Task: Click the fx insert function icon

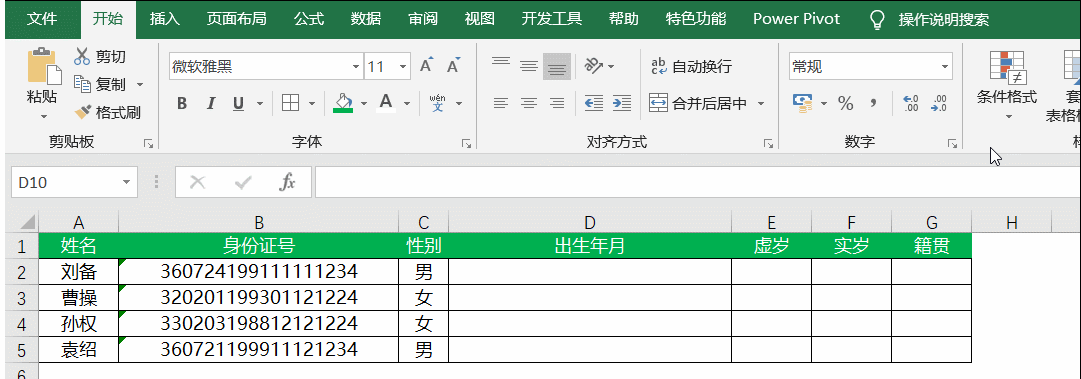Action: [x=287, y=182]
